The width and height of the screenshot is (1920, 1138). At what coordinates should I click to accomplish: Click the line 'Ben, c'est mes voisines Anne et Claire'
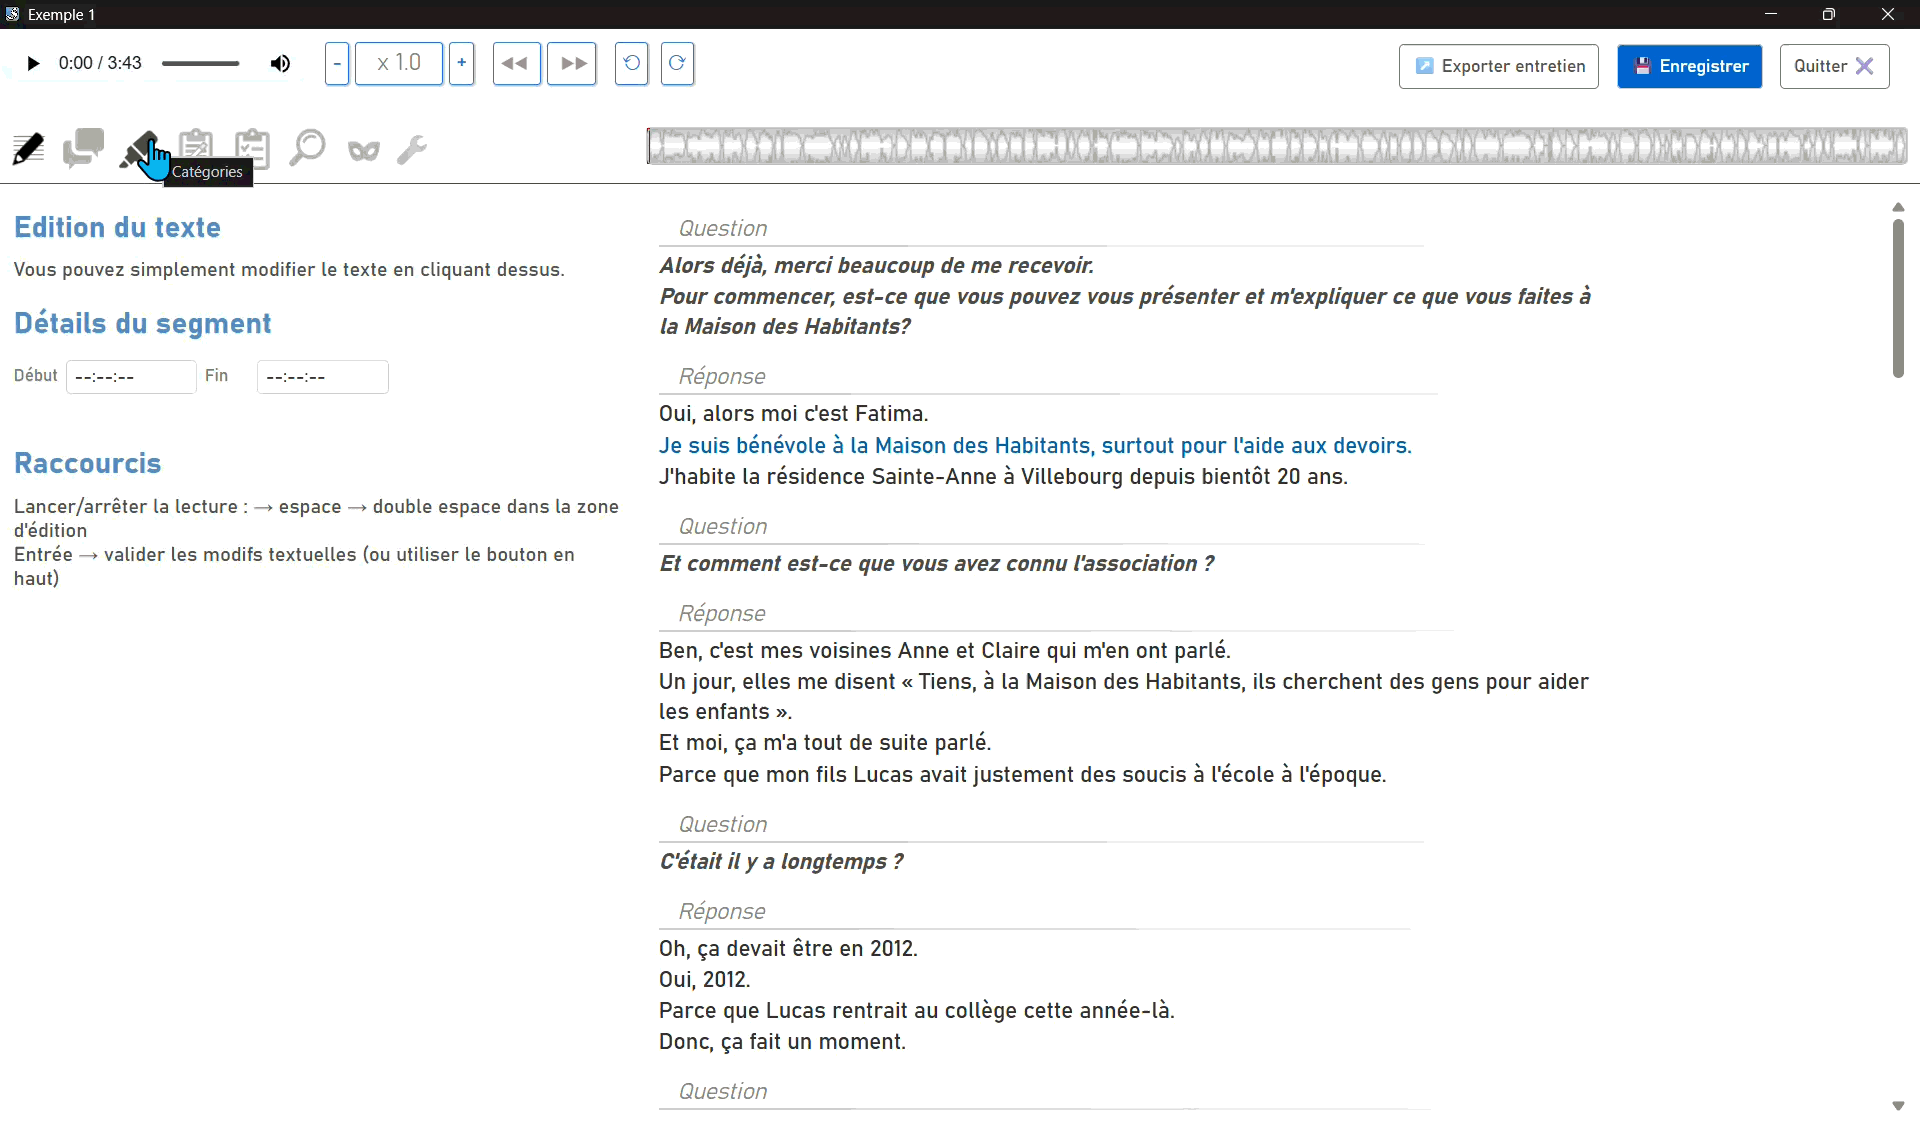(x=945, y=651)
